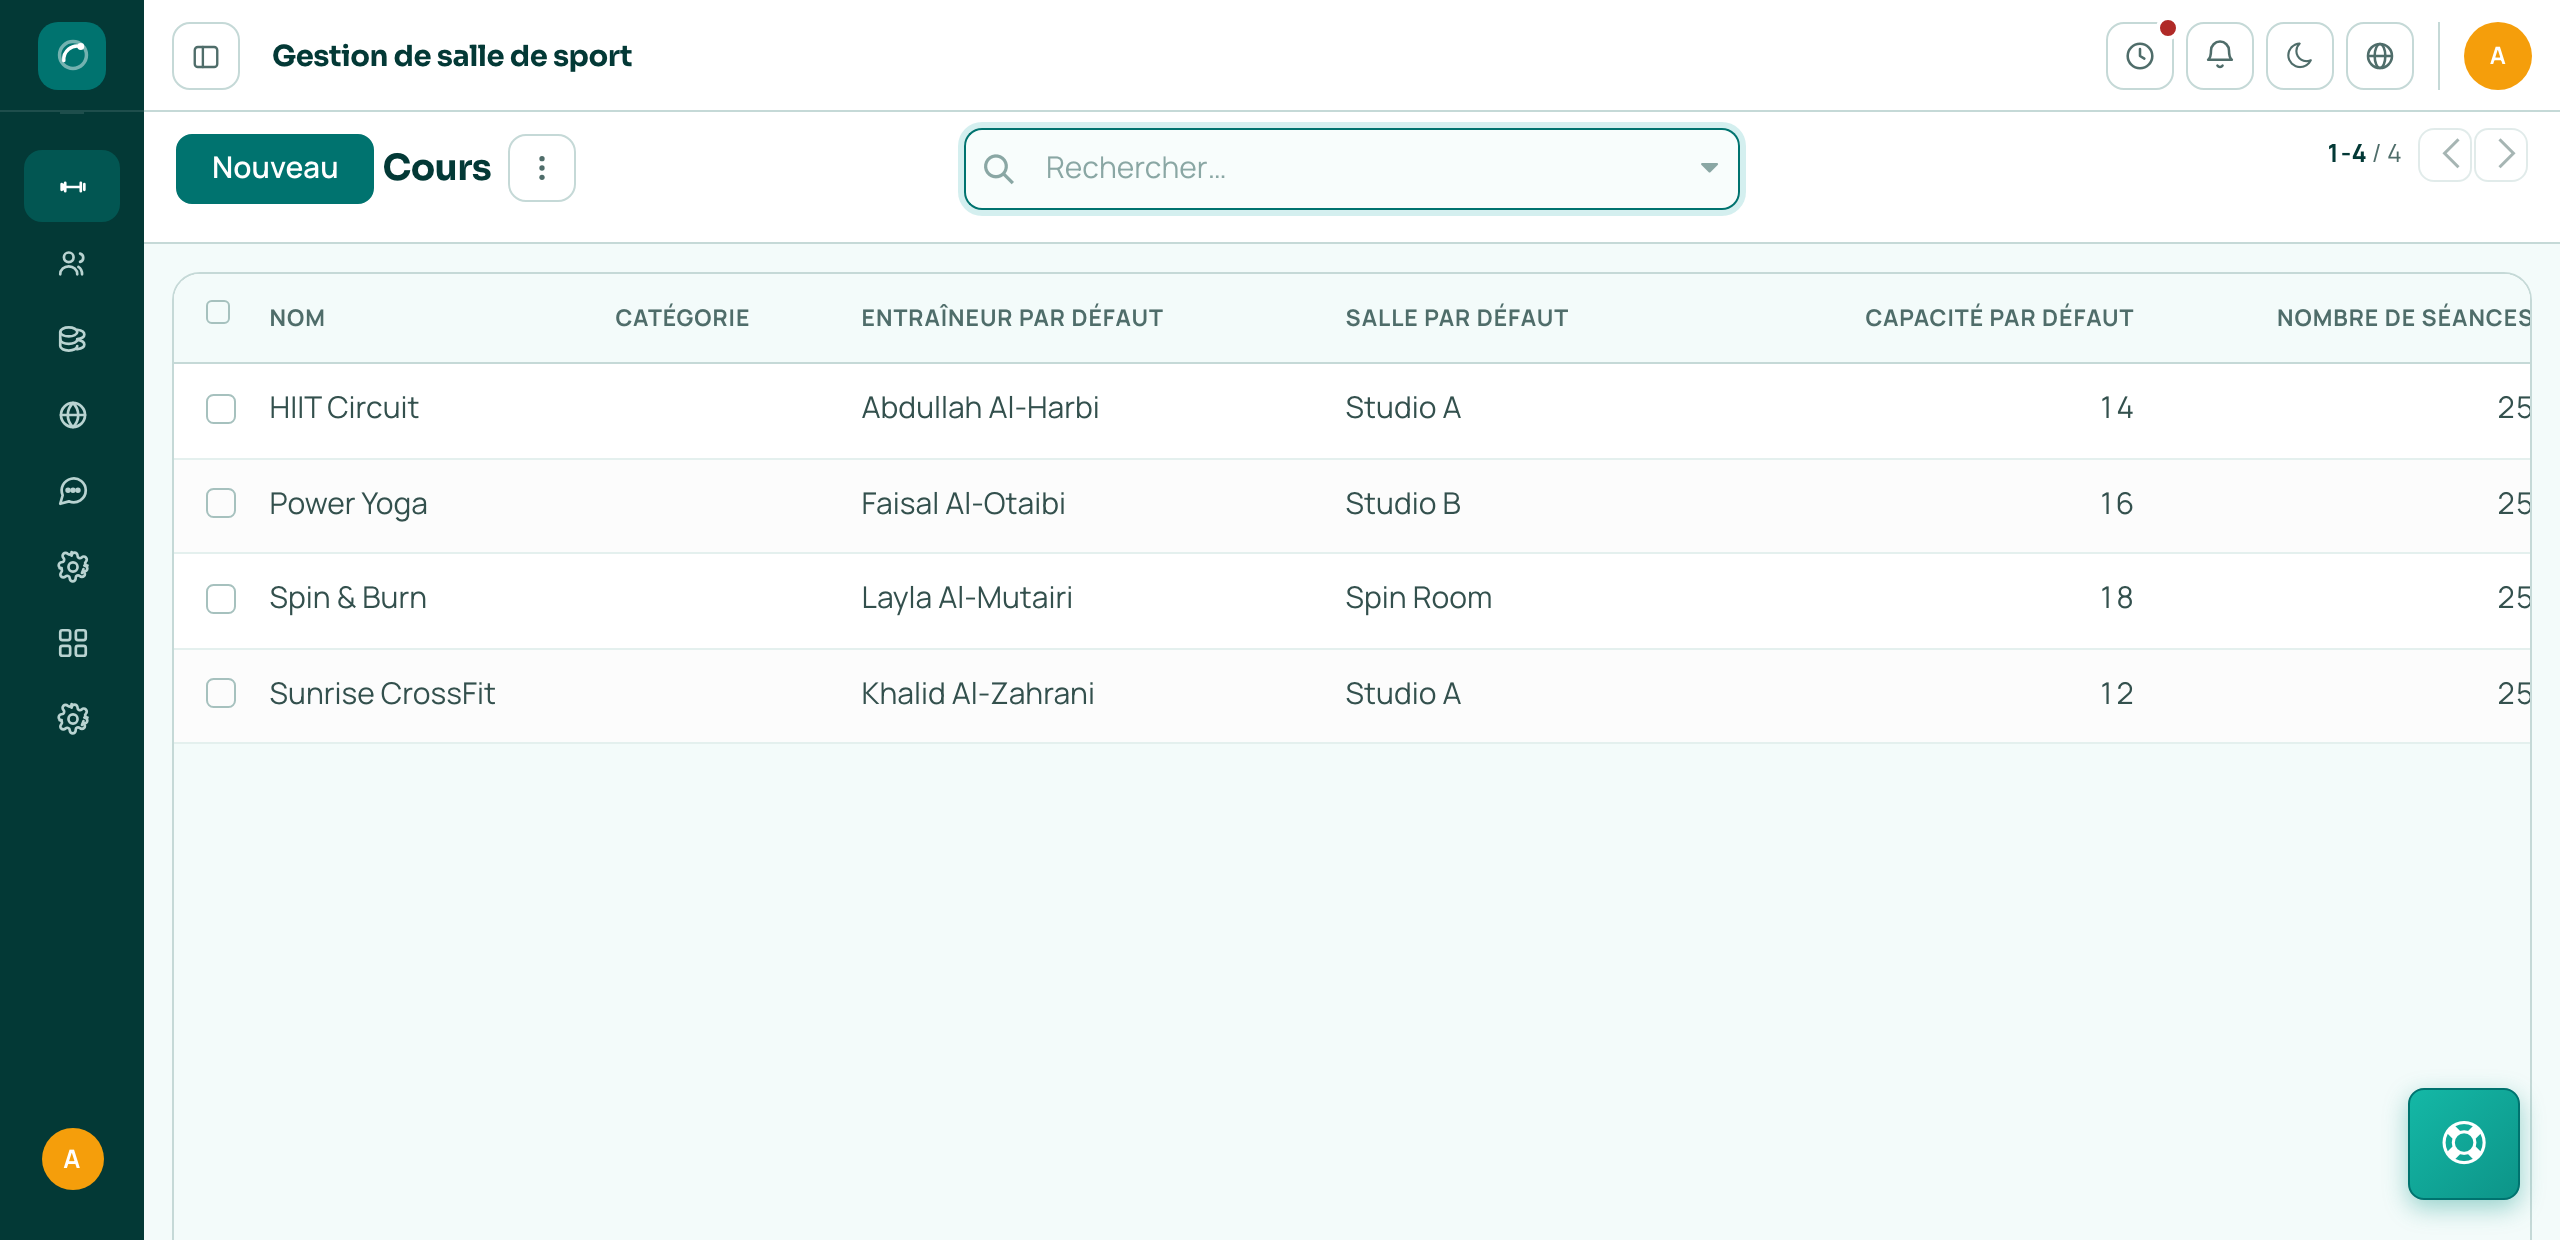Switch to dark mode moon icon
The width and height of the screenshot is (2560, 1240).
click(2299, 56)
